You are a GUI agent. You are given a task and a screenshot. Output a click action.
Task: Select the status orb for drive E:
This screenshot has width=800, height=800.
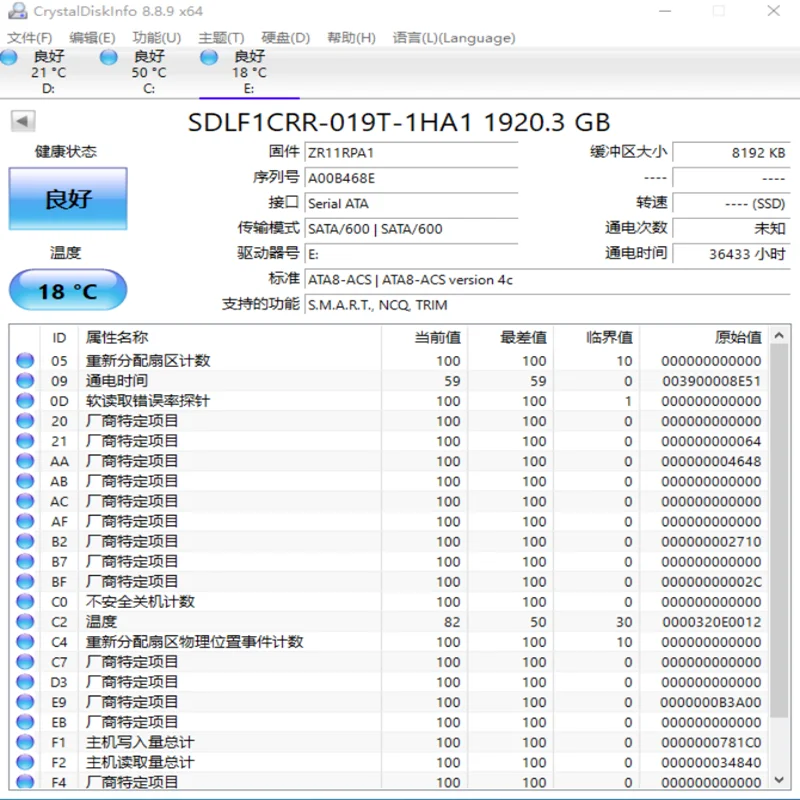click(209, 57)
